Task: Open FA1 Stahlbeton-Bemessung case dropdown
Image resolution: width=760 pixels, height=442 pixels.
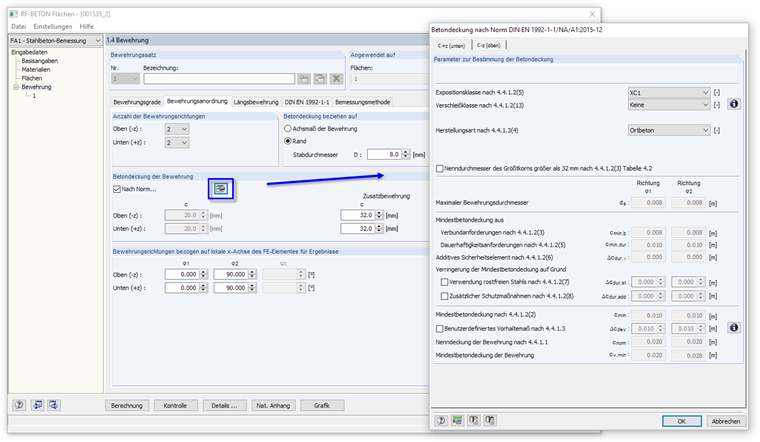Action: tap(56, 41)
